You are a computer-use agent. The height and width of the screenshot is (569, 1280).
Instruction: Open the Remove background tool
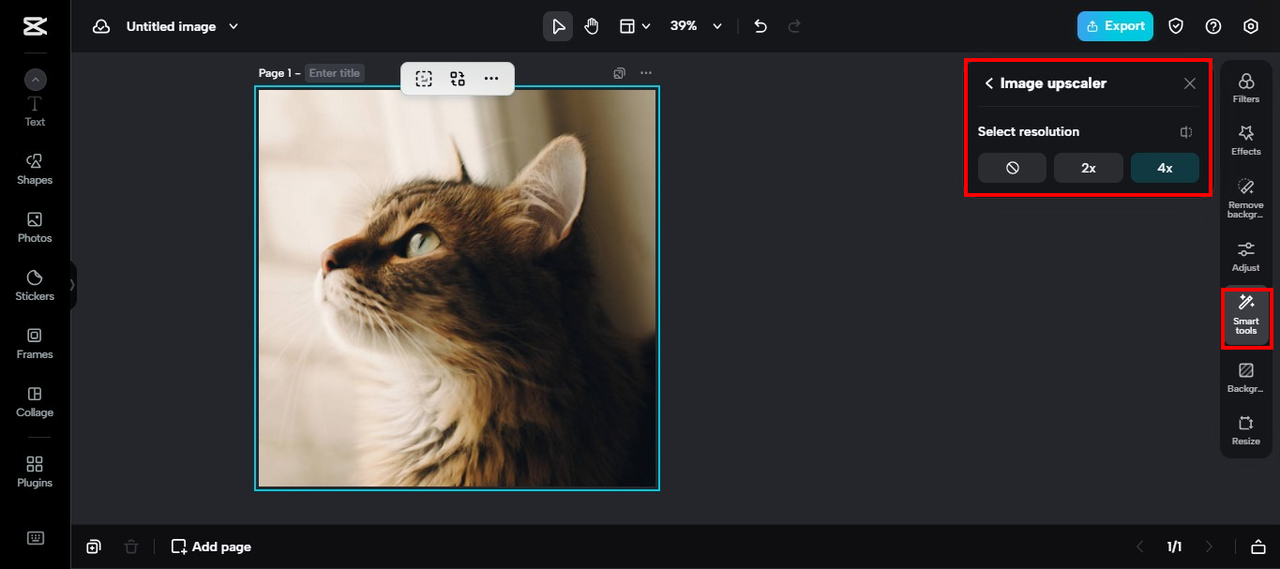[1246, 198]
